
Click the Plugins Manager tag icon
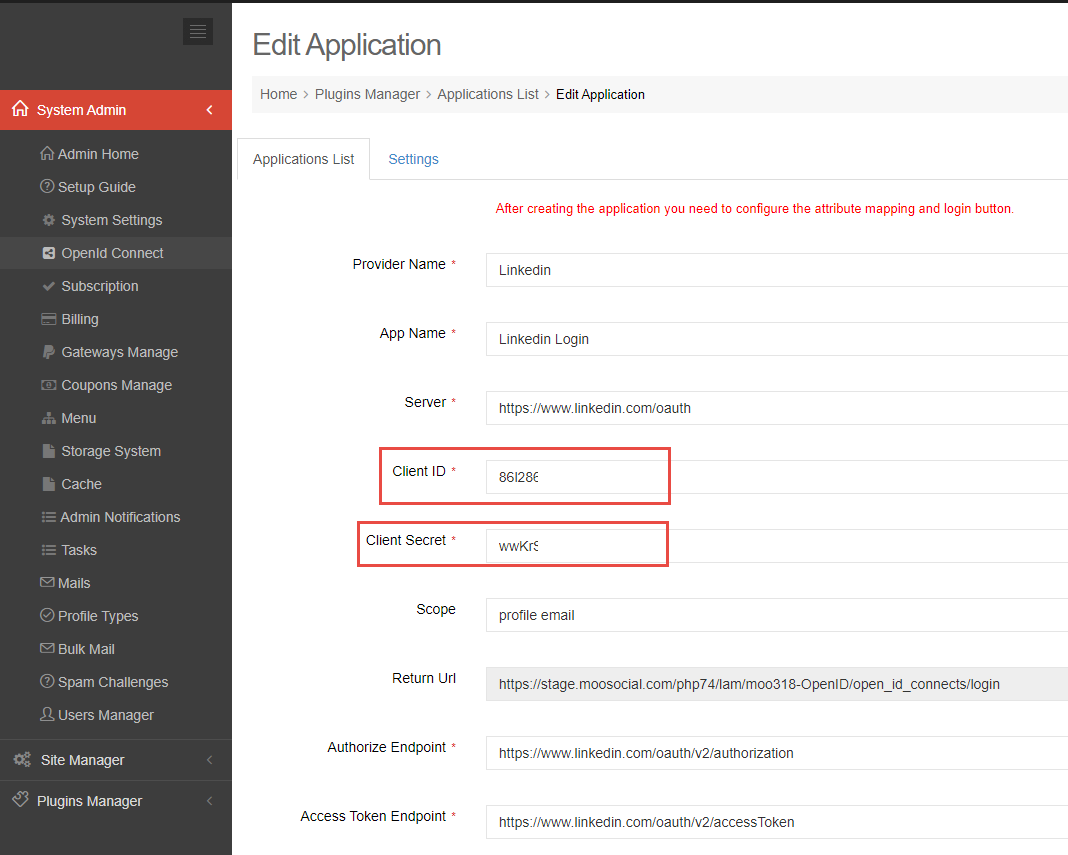click(x=20, y=799)
